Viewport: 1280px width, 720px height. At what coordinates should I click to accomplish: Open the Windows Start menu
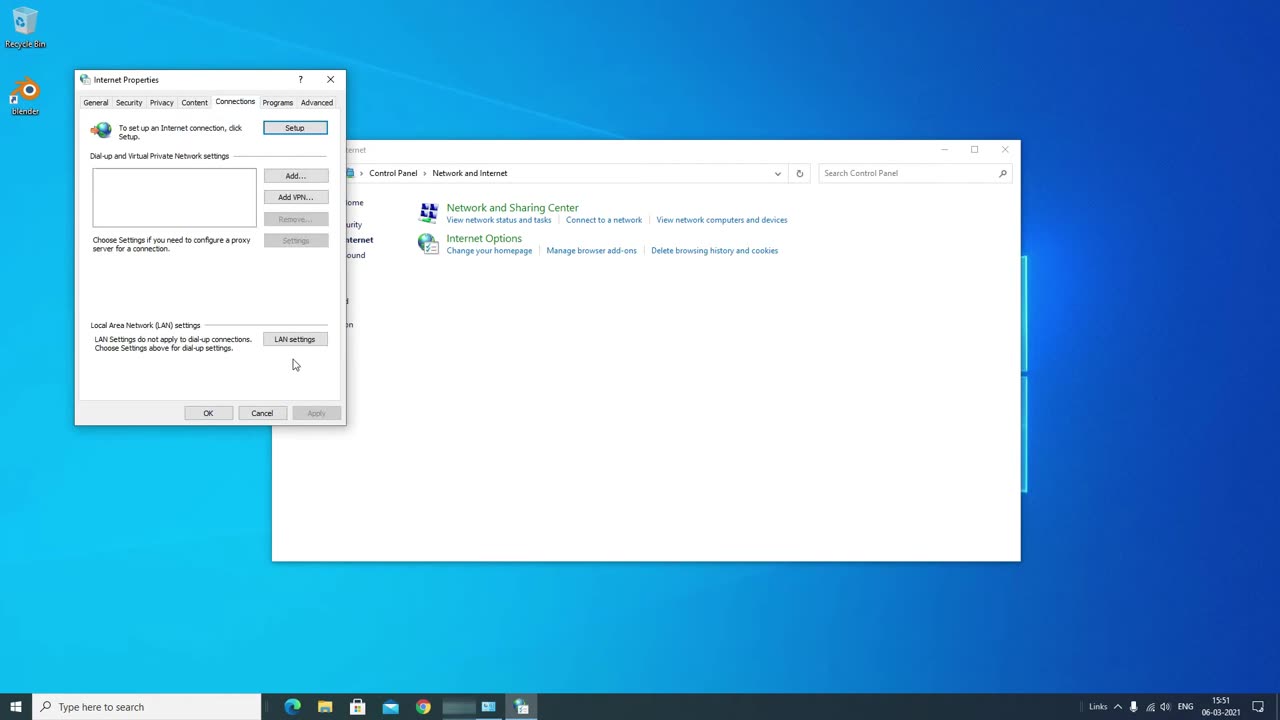pyautogui.click(x=16, y=707)
